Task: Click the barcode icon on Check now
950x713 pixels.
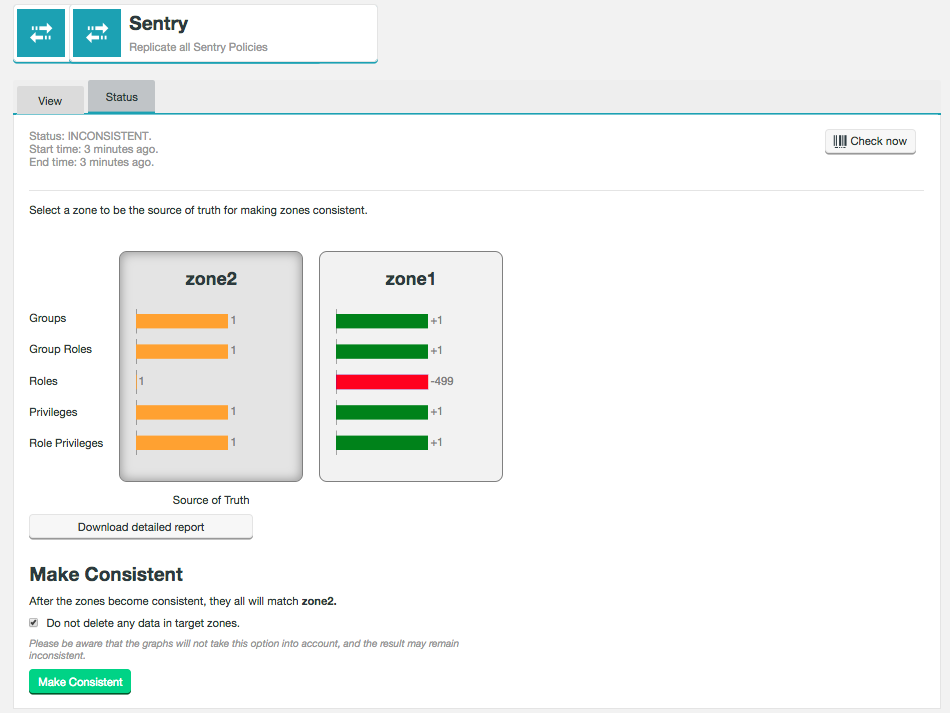Action: coord(840,141)
